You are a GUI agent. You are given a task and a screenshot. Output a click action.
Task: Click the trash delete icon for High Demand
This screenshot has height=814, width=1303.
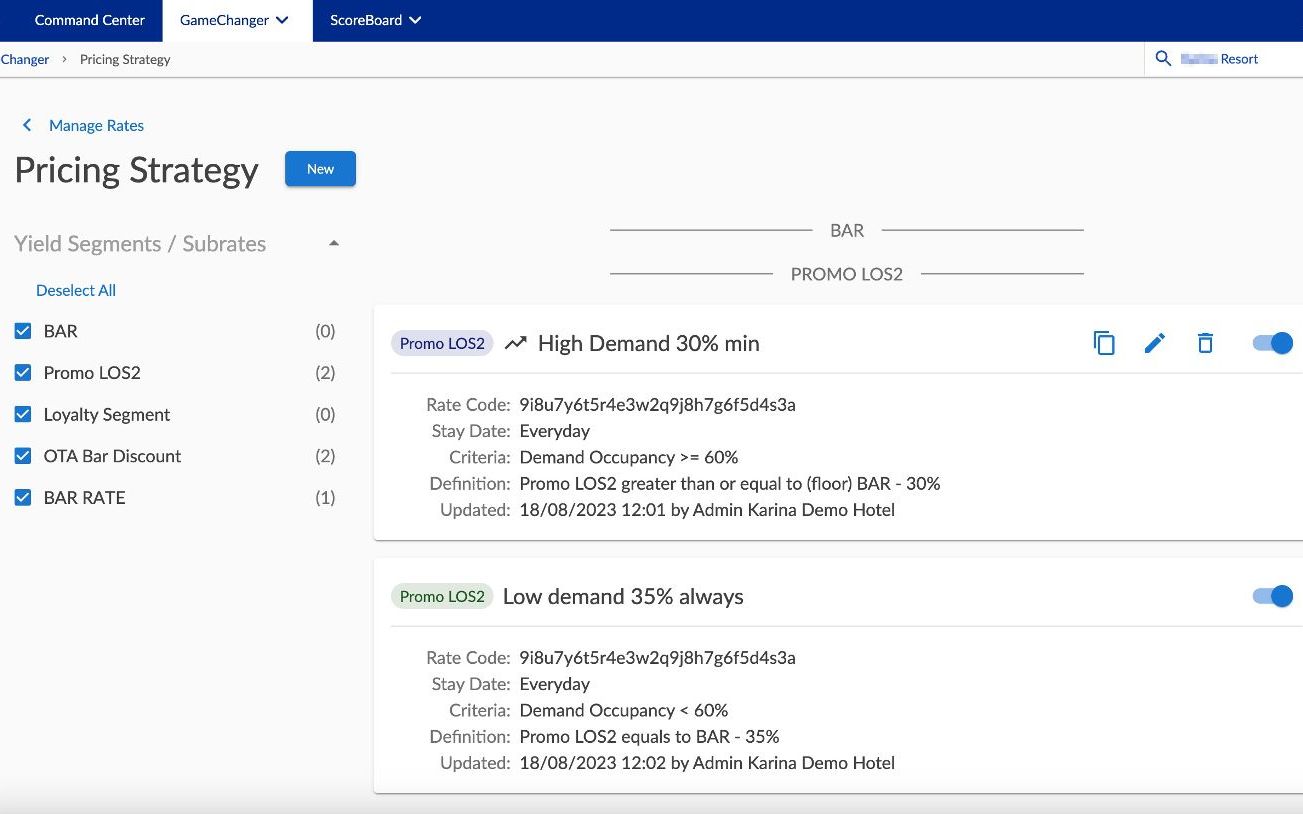tap(1205, 343)
